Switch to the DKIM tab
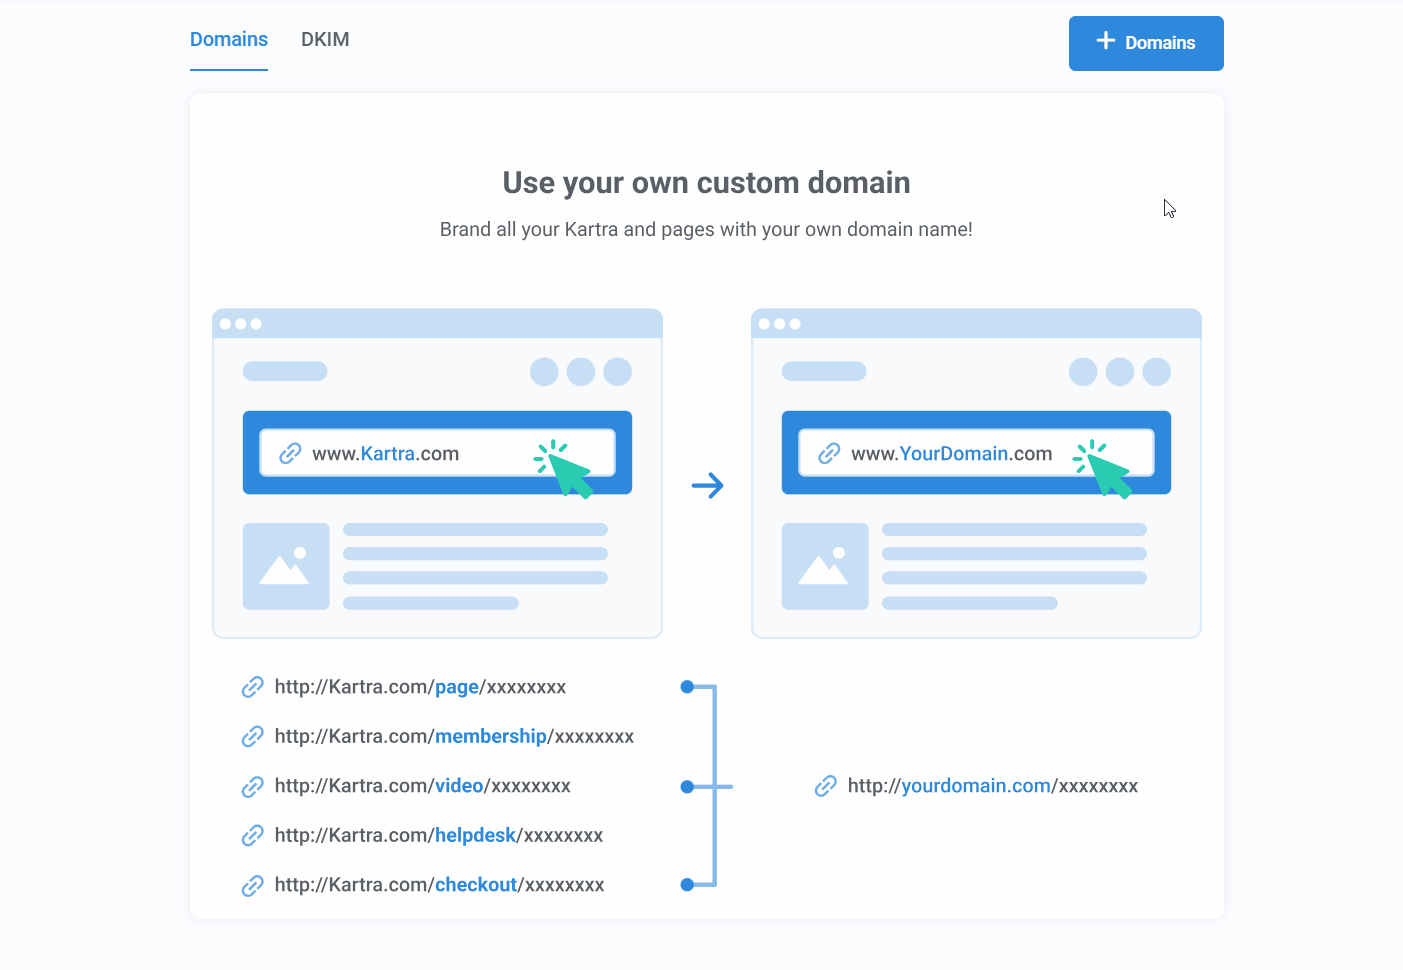 tap(324, 39)
